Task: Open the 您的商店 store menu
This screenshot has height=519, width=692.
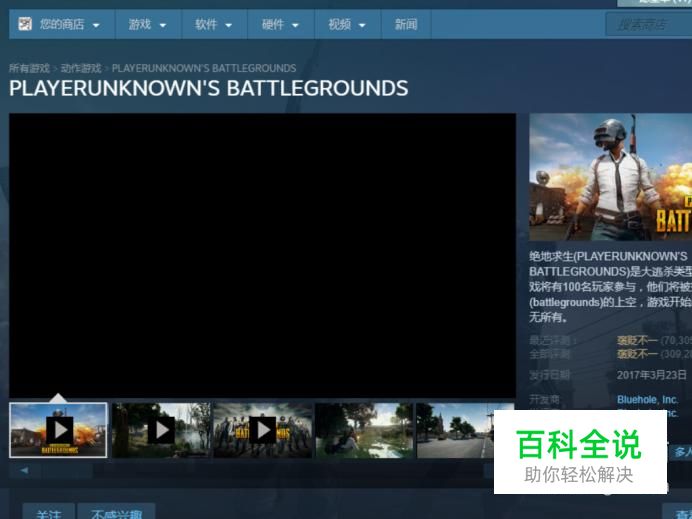Action: click(62, 24)
